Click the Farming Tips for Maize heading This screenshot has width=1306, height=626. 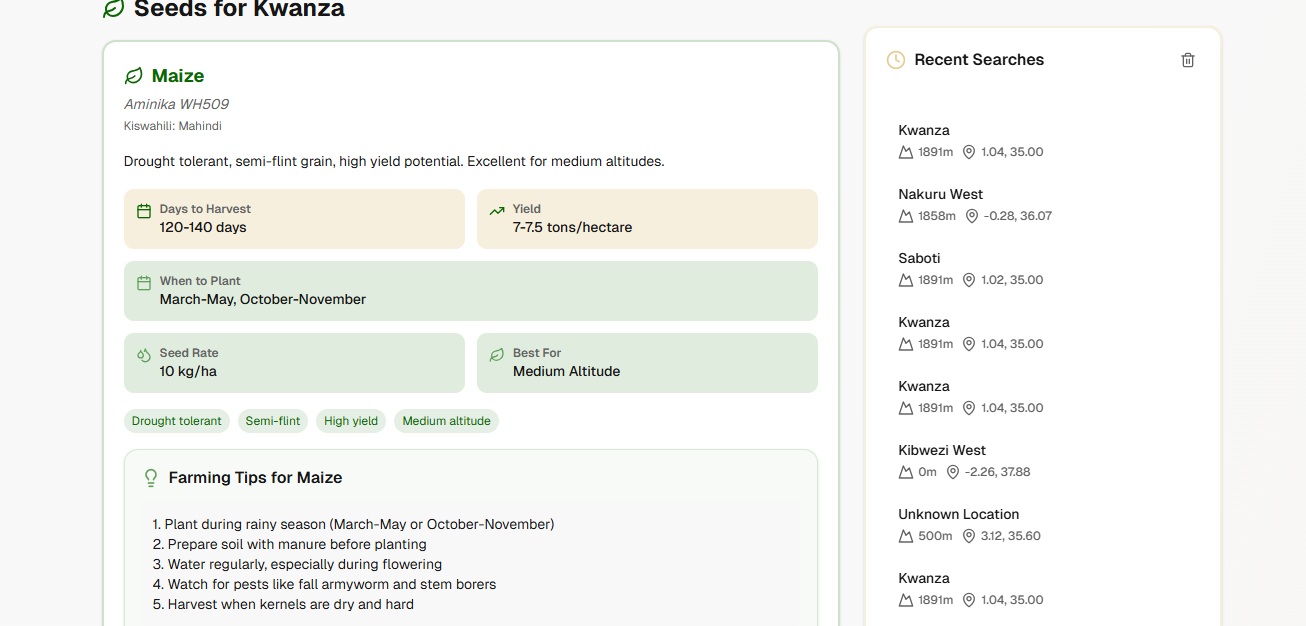255,478
